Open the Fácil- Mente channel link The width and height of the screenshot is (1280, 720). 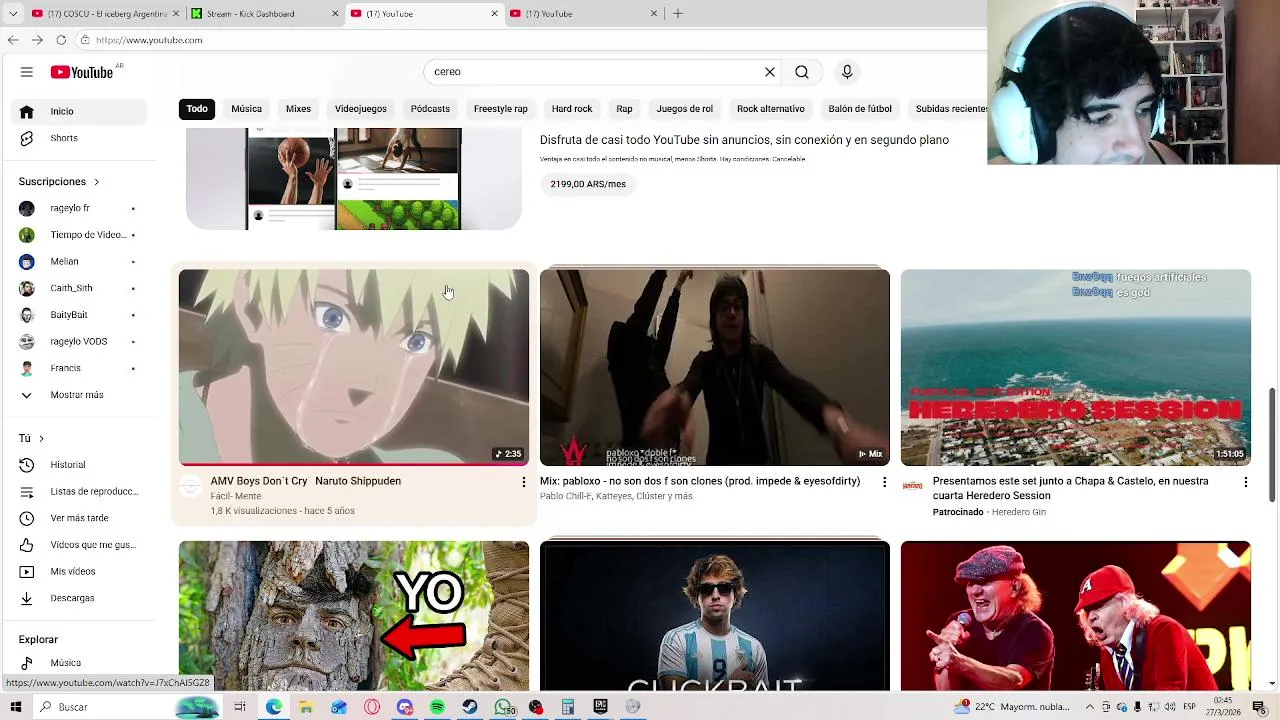236,496
